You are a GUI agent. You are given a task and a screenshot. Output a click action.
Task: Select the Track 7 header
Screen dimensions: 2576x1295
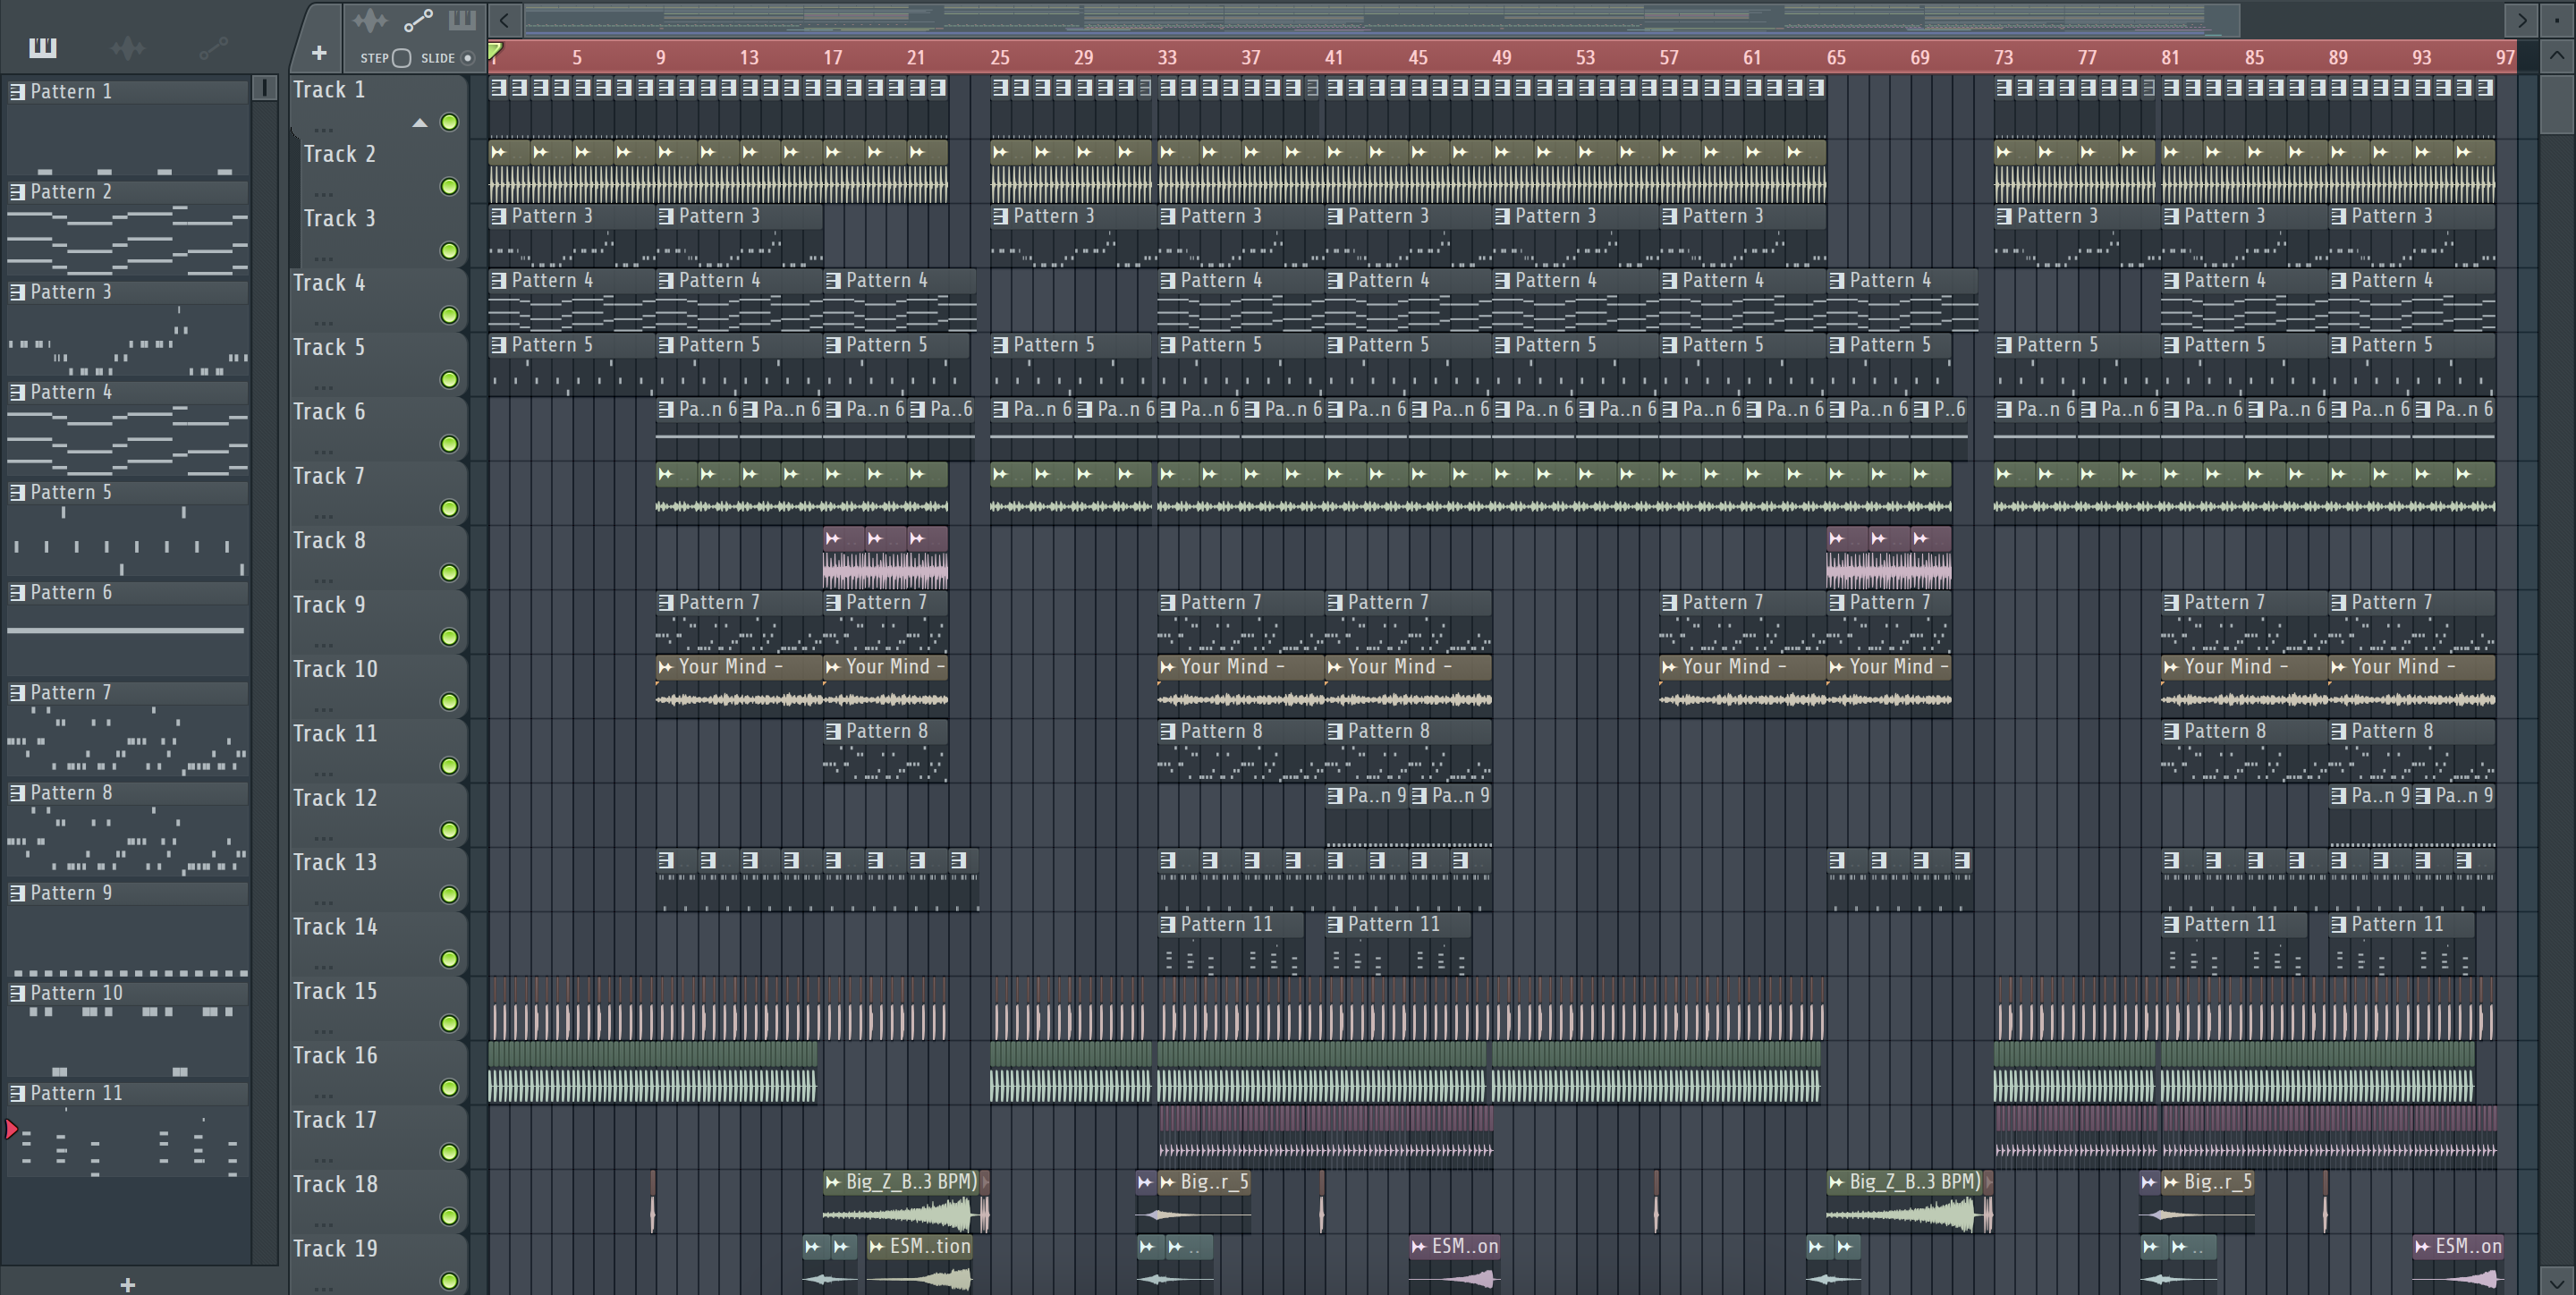pyautogui.click(x=378, y=493)
